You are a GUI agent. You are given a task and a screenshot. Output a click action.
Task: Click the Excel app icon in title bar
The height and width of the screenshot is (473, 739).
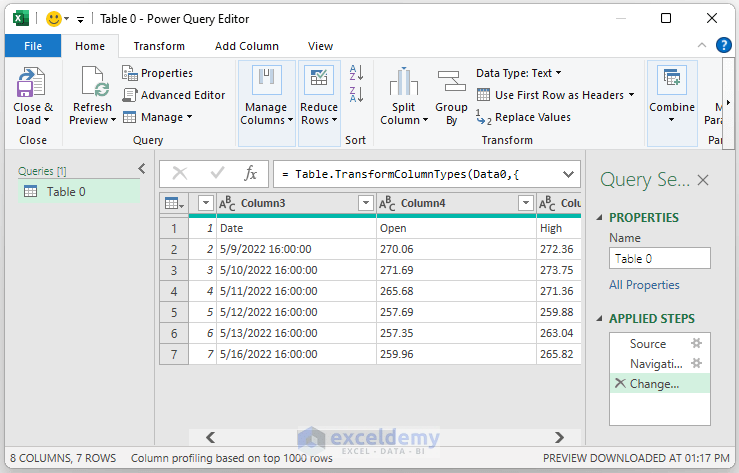[x=21, y=19]
